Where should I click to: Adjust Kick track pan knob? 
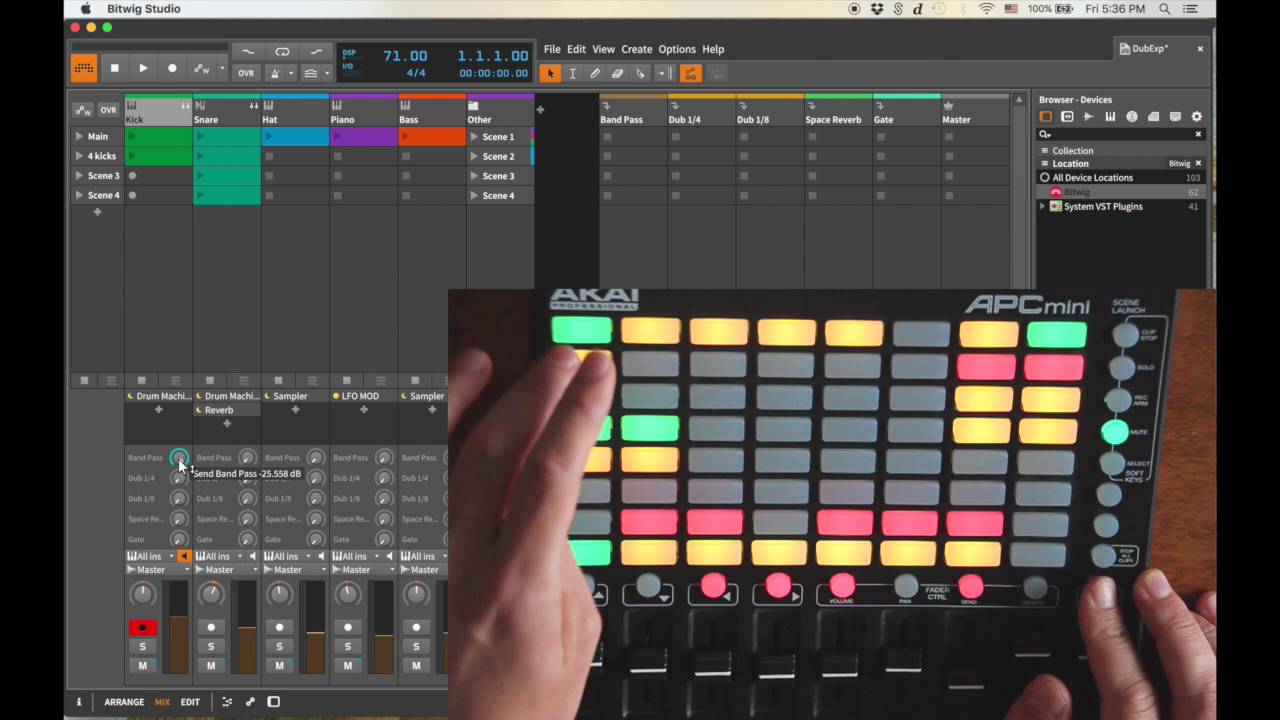(x=143, y=594)
